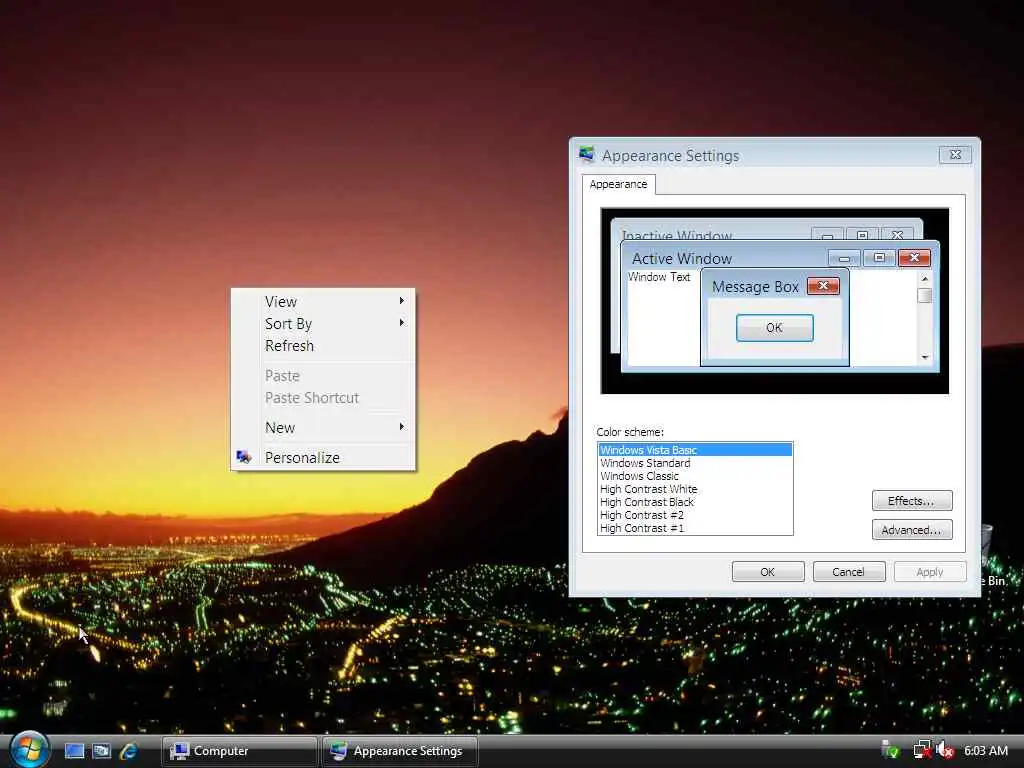Cancel the Appearance Settings dialog
This screenshot has width=1024, height=768.
pos(848,571)
